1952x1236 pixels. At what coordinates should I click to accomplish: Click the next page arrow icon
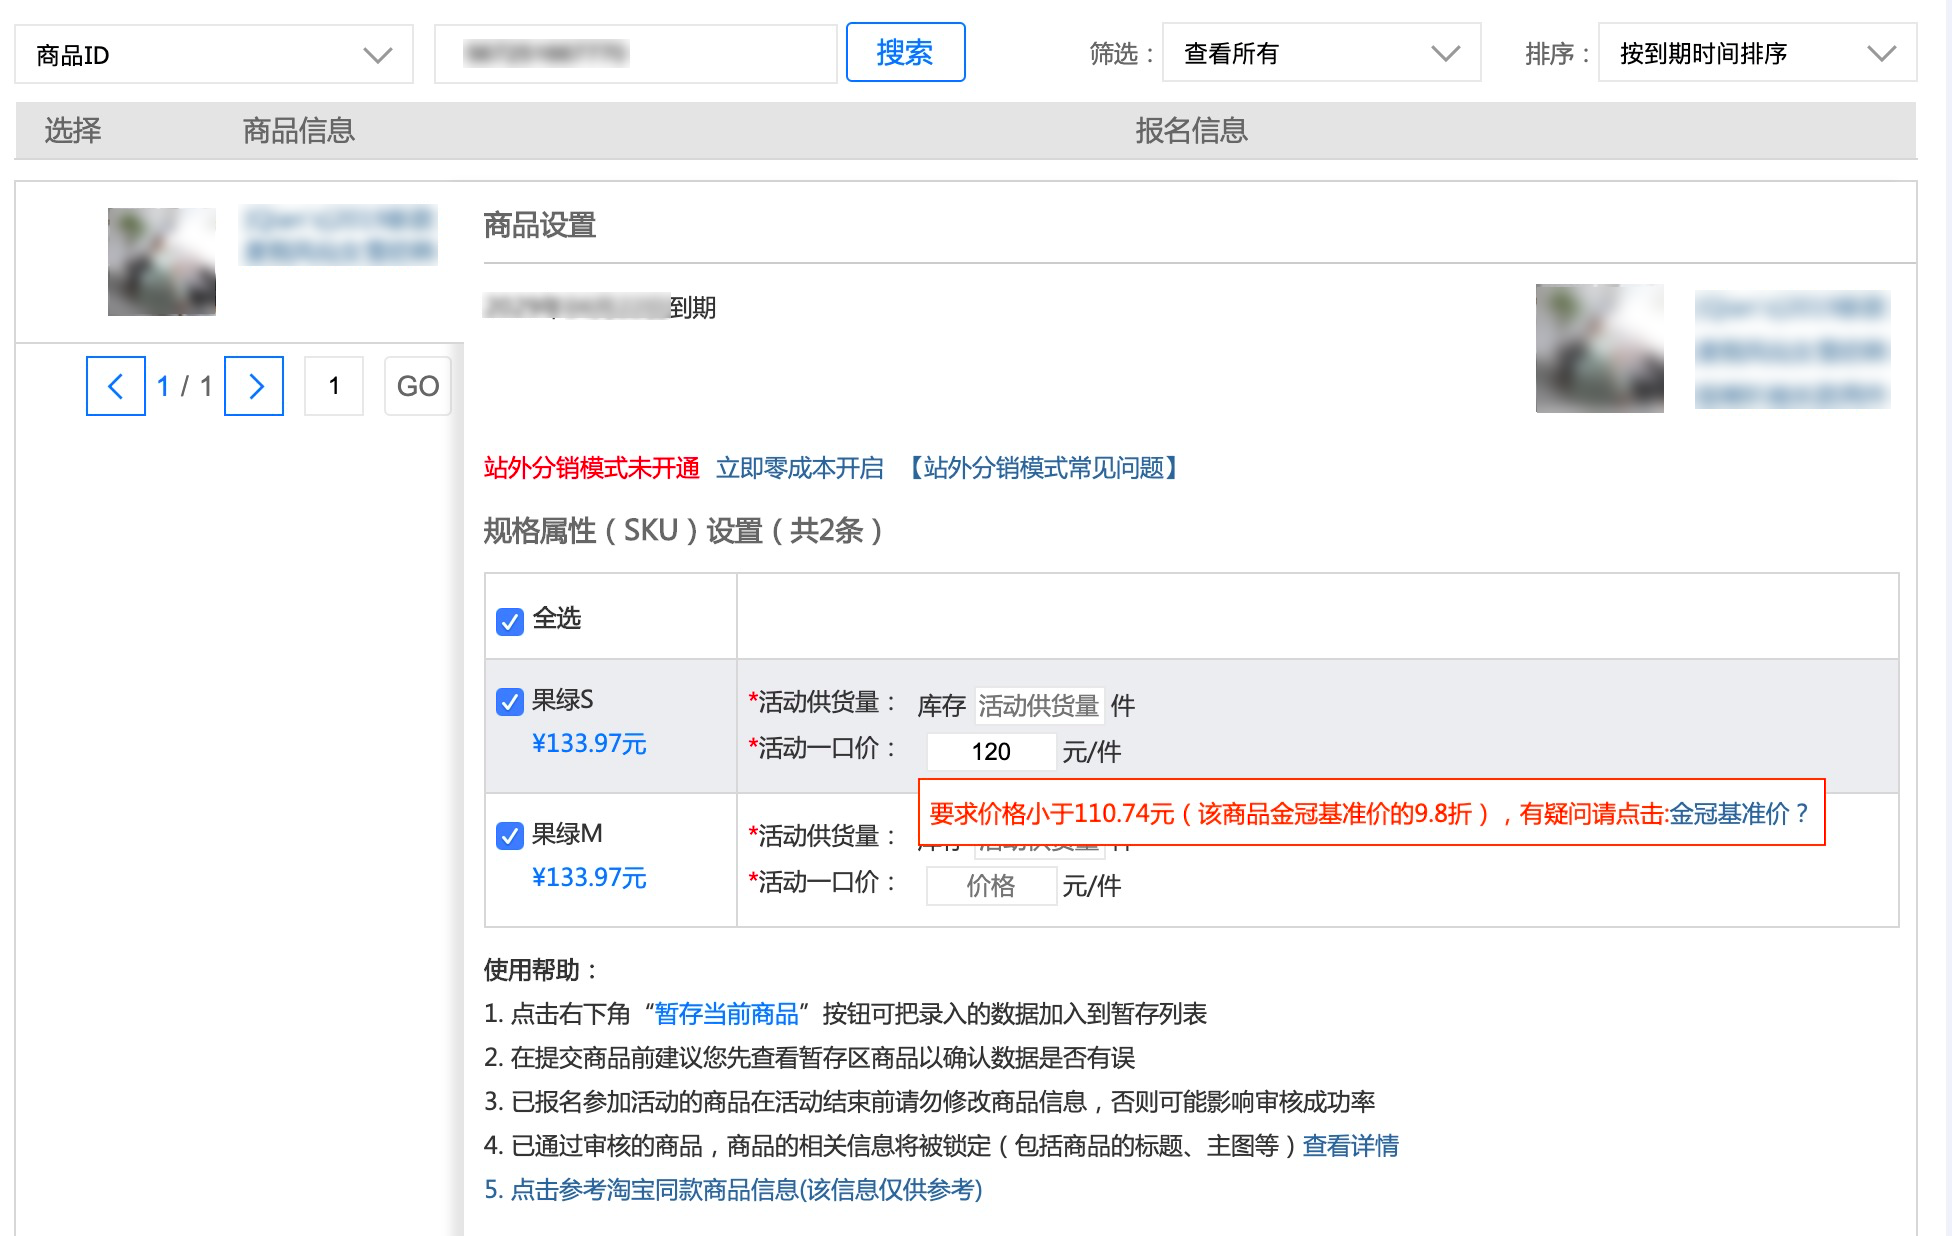click(x=254, y=386)
